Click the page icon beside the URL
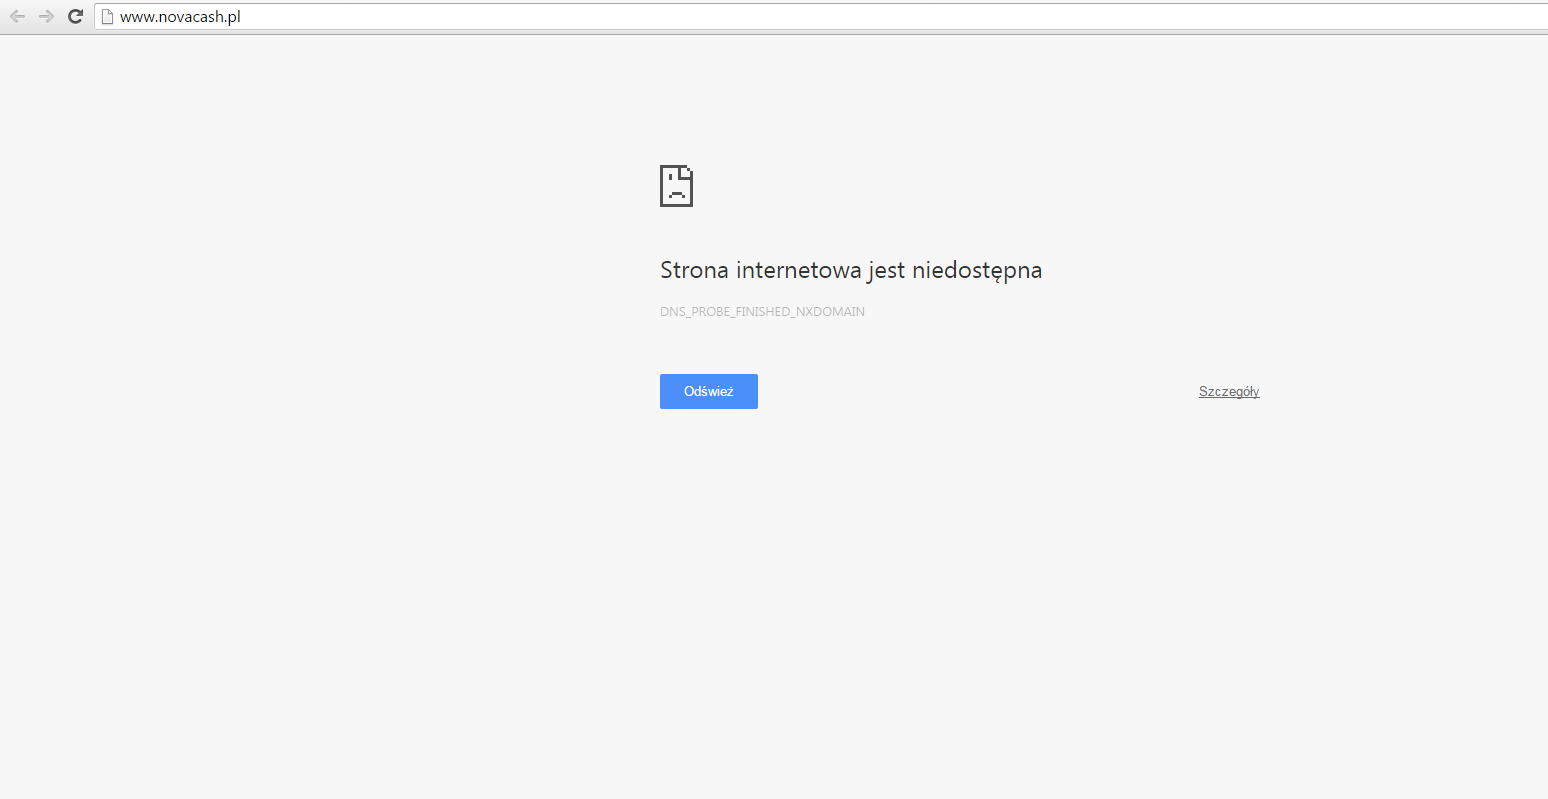 tap(108, 16)
